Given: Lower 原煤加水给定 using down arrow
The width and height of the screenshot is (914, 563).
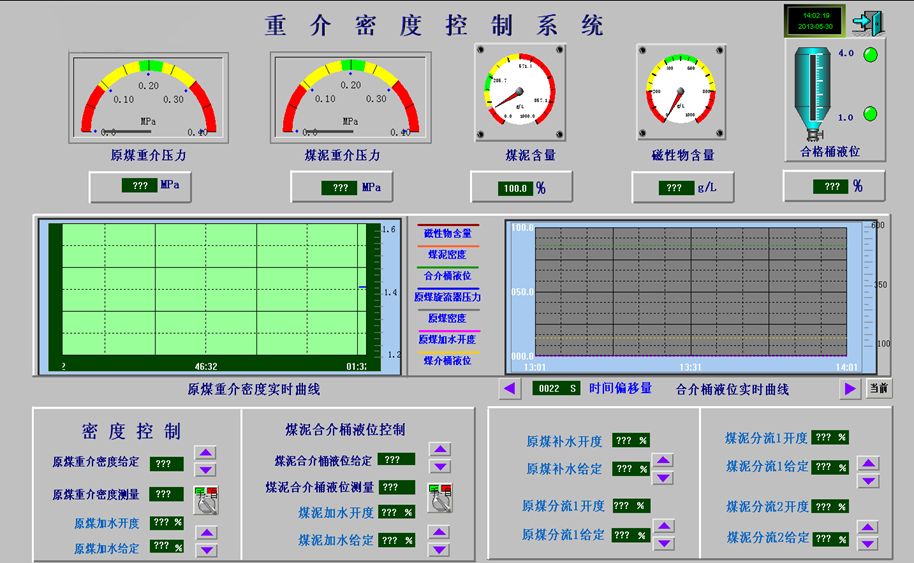Looking at the screenshot, I should [x=206, y=550].
